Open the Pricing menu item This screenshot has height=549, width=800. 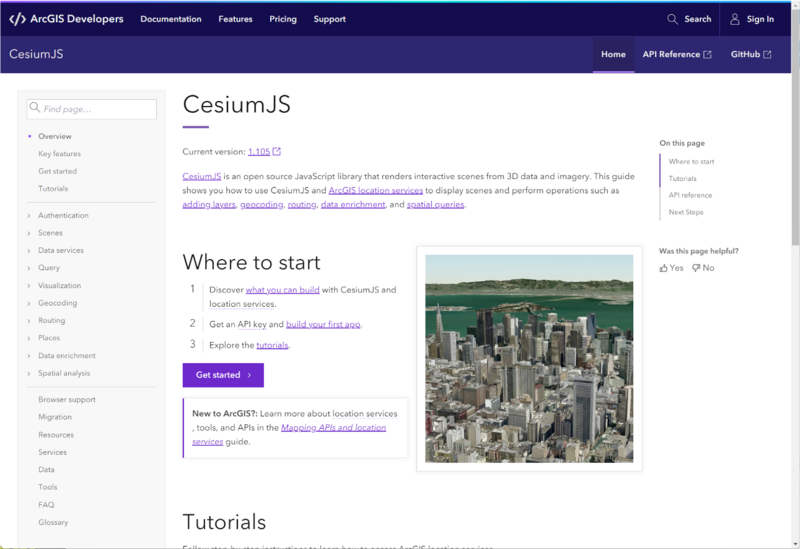pos(283,19)
